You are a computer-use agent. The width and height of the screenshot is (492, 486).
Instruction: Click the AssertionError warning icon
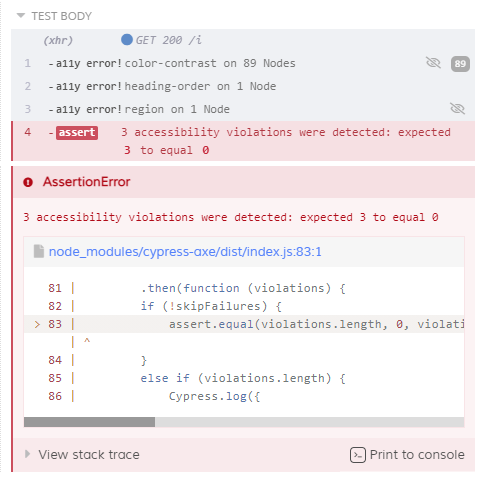tap(28, 182)
